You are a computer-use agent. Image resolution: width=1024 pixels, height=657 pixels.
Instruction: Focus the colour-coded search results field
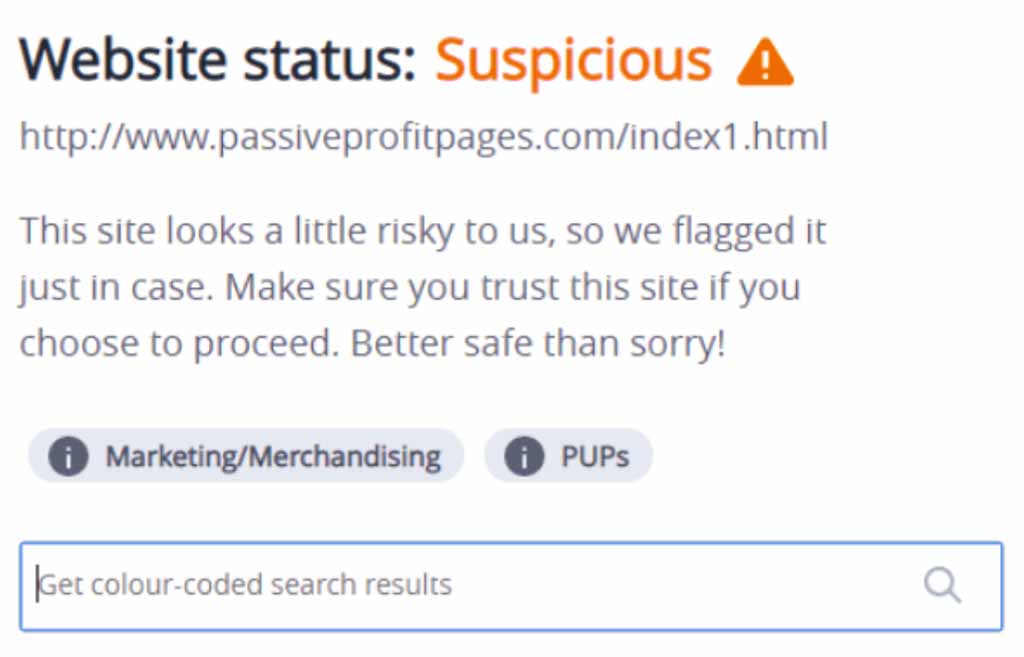(511, 586)
